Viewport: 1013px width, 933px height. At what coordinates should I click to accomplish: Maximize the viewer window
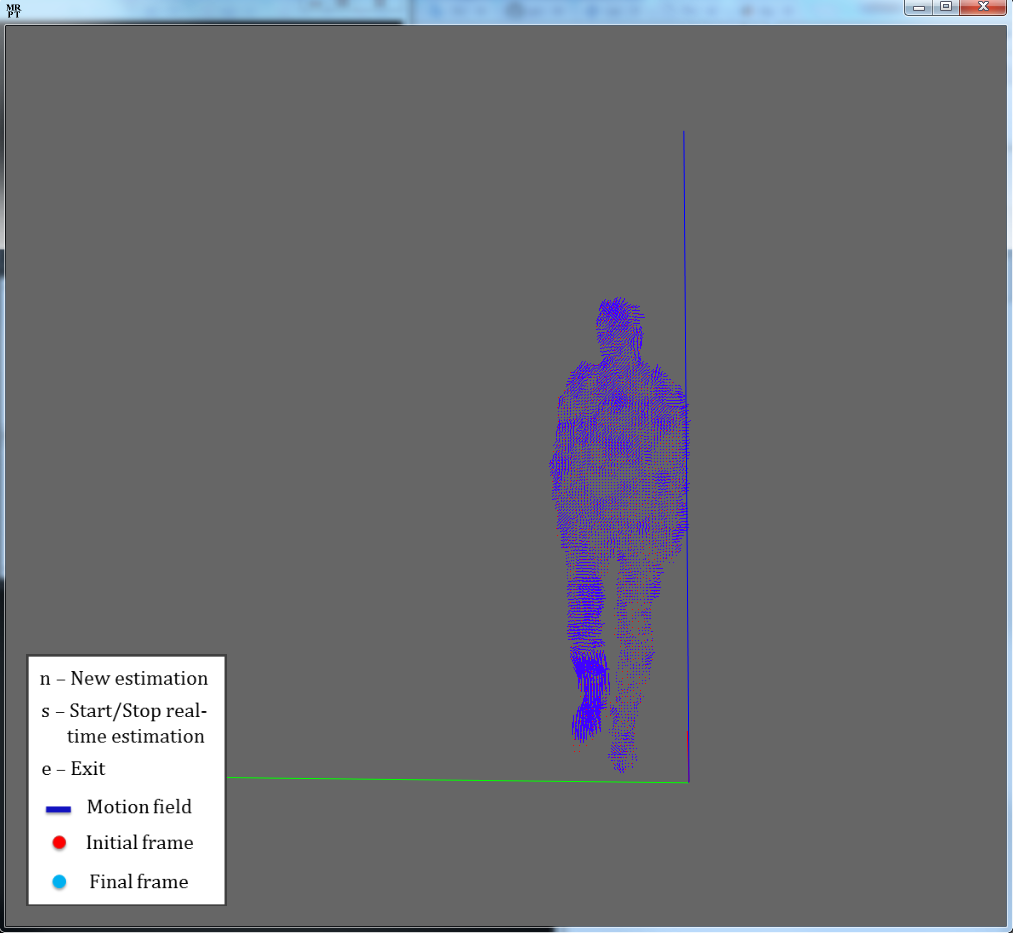point(945,7)
